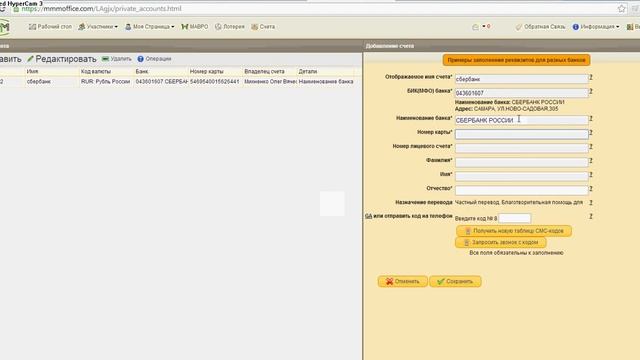This screenshot has width=640, height=360.
Task: Click the Владелец счета column header
Action: tap(264, 71)
